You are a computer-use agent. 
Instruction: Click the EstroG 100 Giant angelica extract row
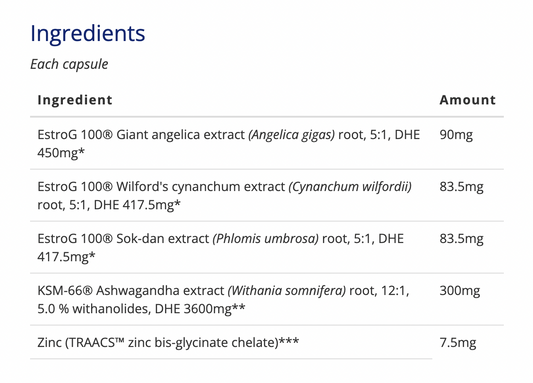click(266, 143)
